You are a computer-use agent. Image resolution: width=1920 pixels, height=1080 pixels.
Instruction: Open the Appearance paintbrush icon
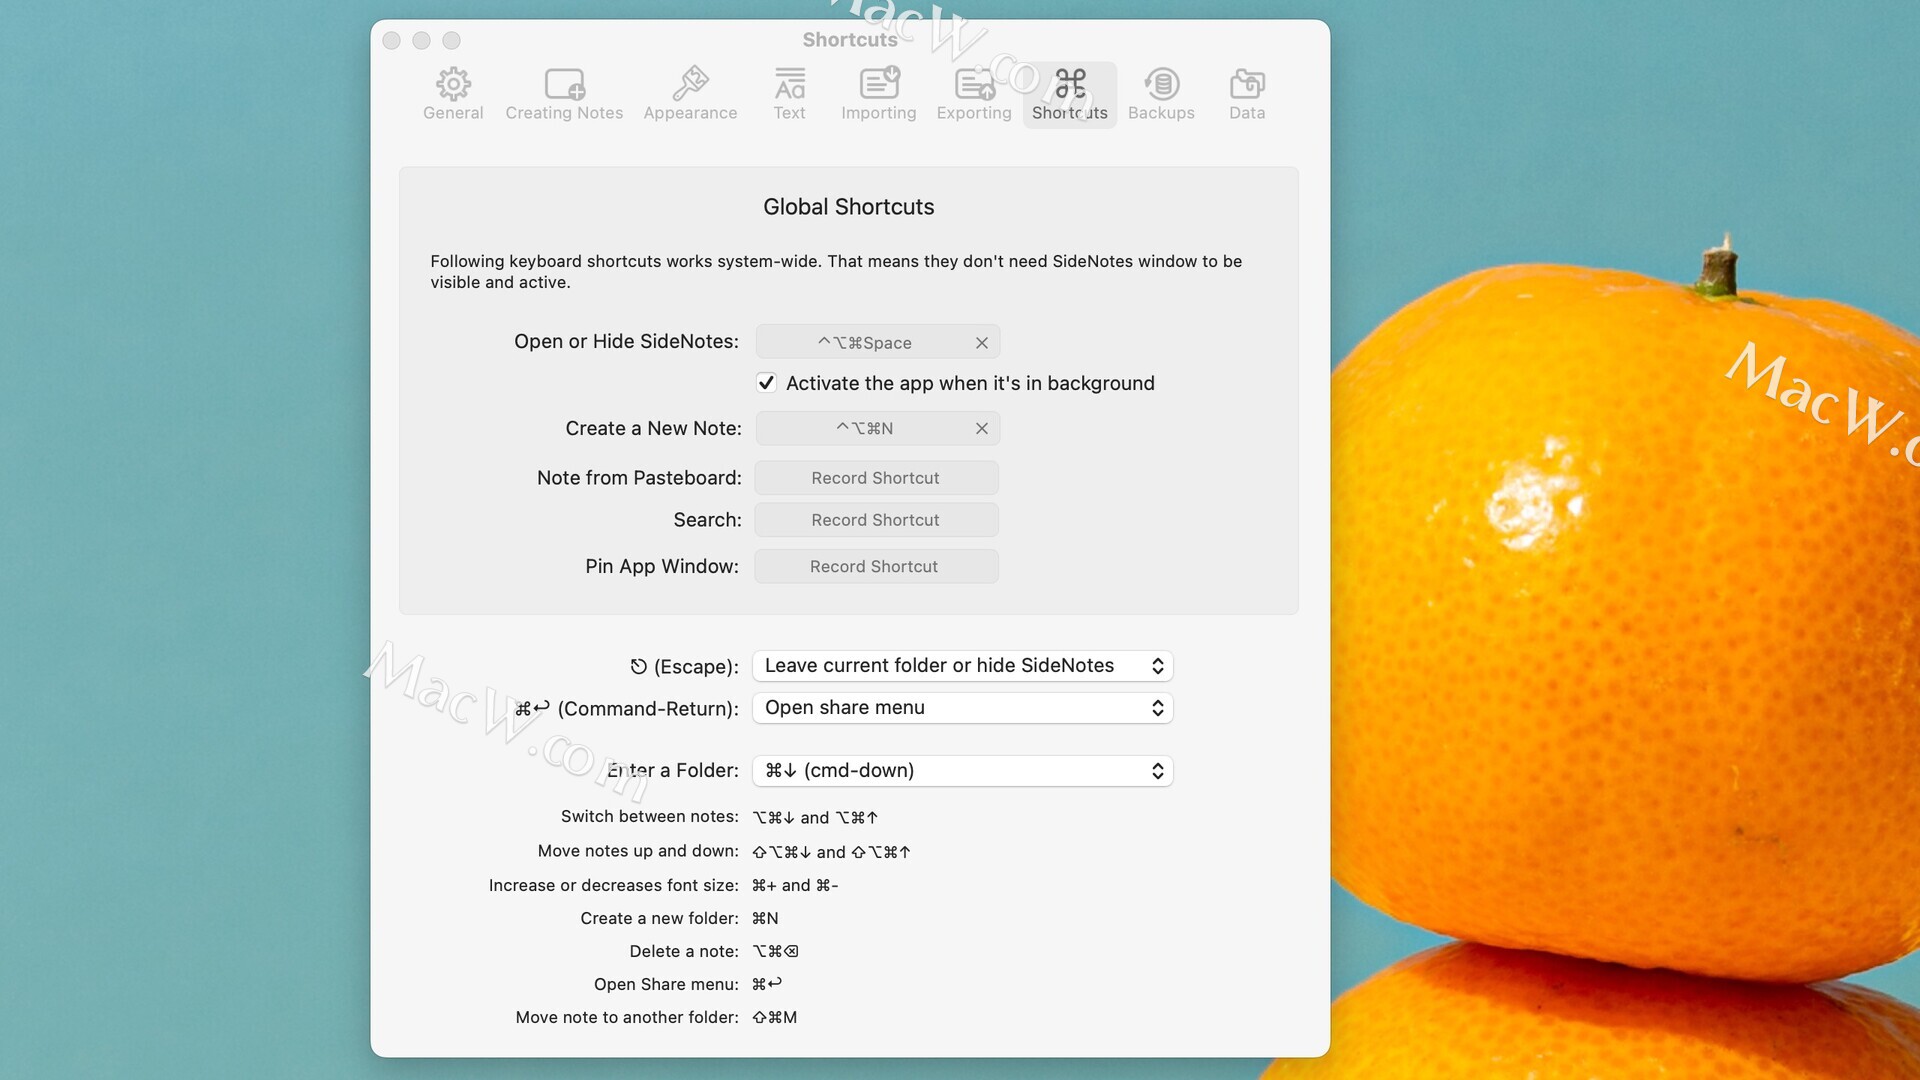pyautogui.click(x=690, y=84)
